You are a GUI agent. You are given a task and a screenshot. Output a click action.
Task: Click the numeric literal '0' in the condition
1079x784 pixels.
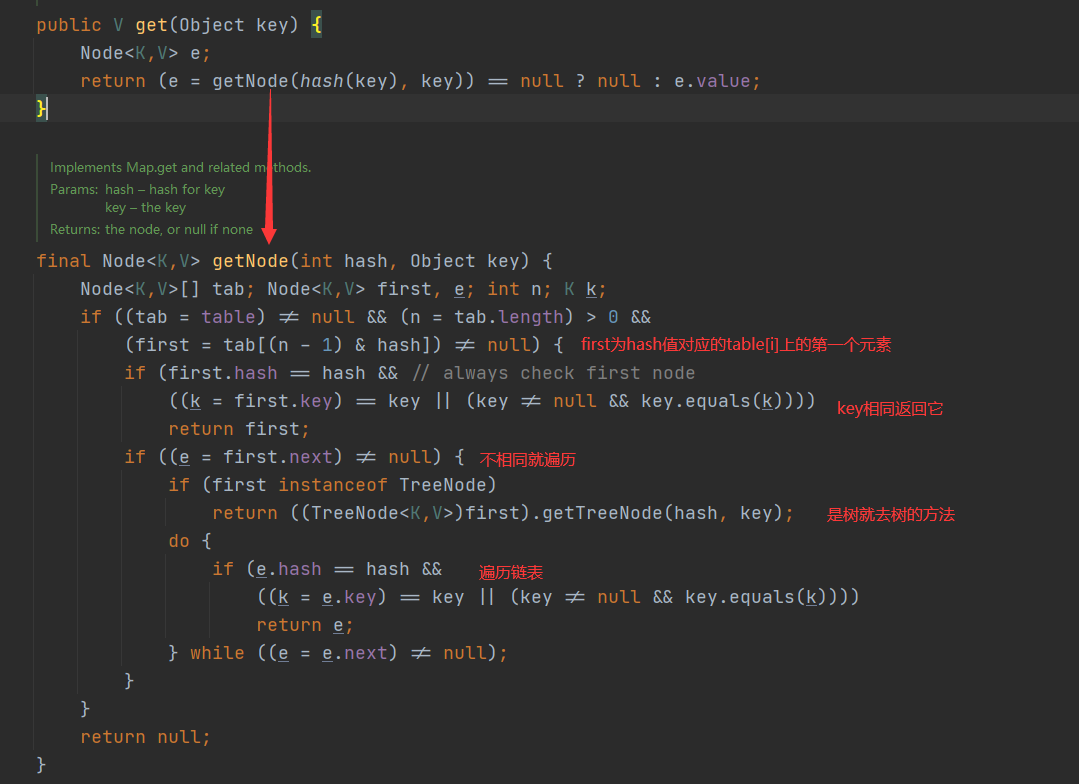pyautogui.click(x=613, y=317)
